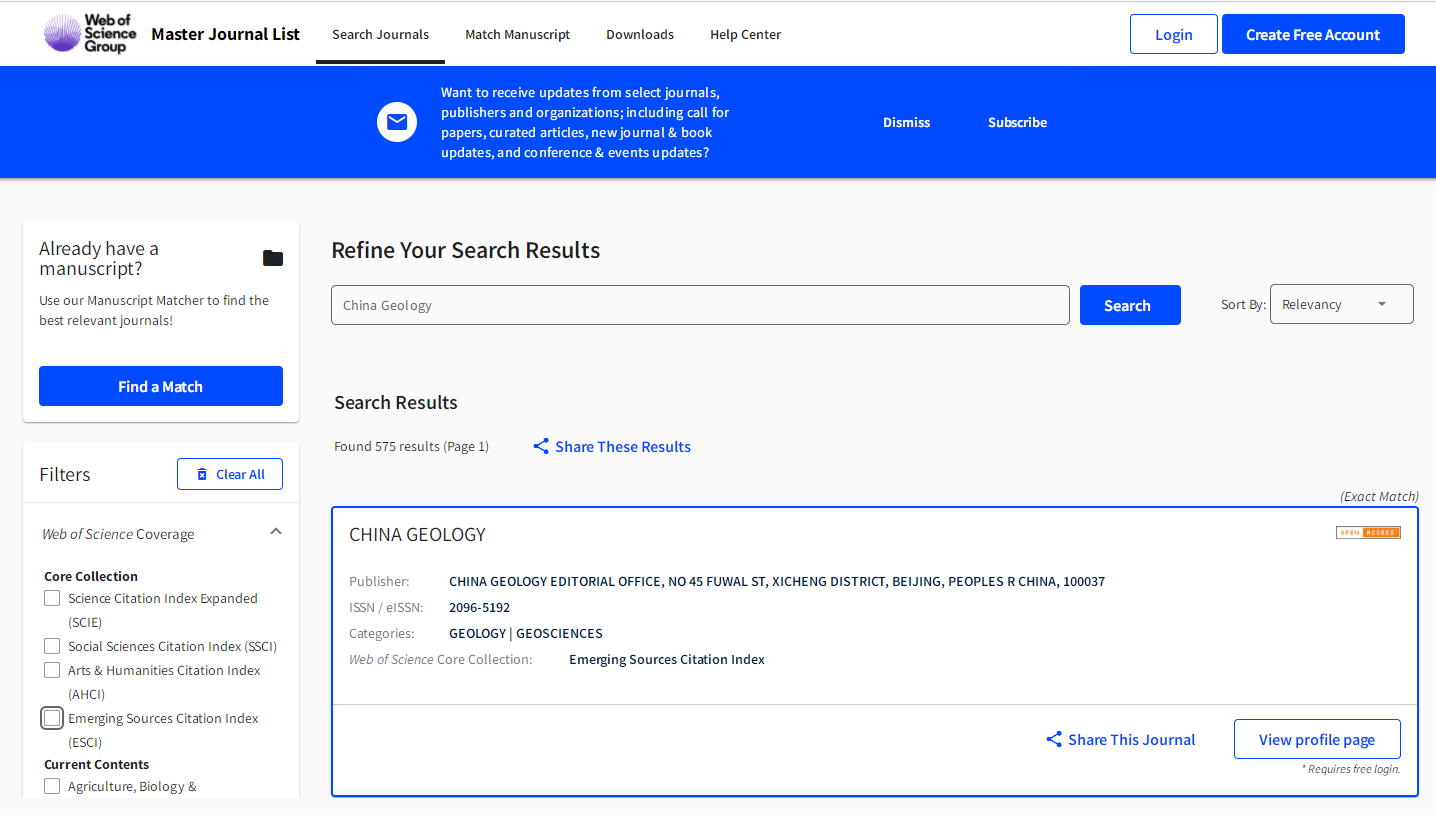Click the folder icon in the manuscript card
This screenshot has height=815, width=1436.
tap(273, 259)
